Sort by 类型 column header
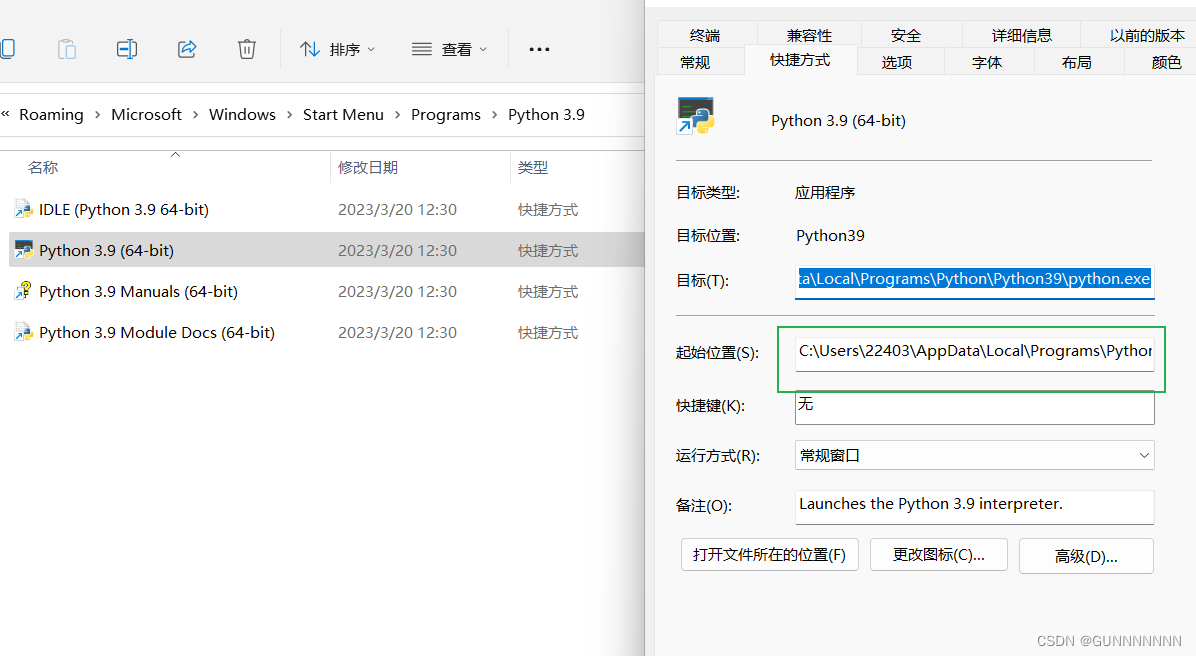1196x656 pixels. point(532,168)
